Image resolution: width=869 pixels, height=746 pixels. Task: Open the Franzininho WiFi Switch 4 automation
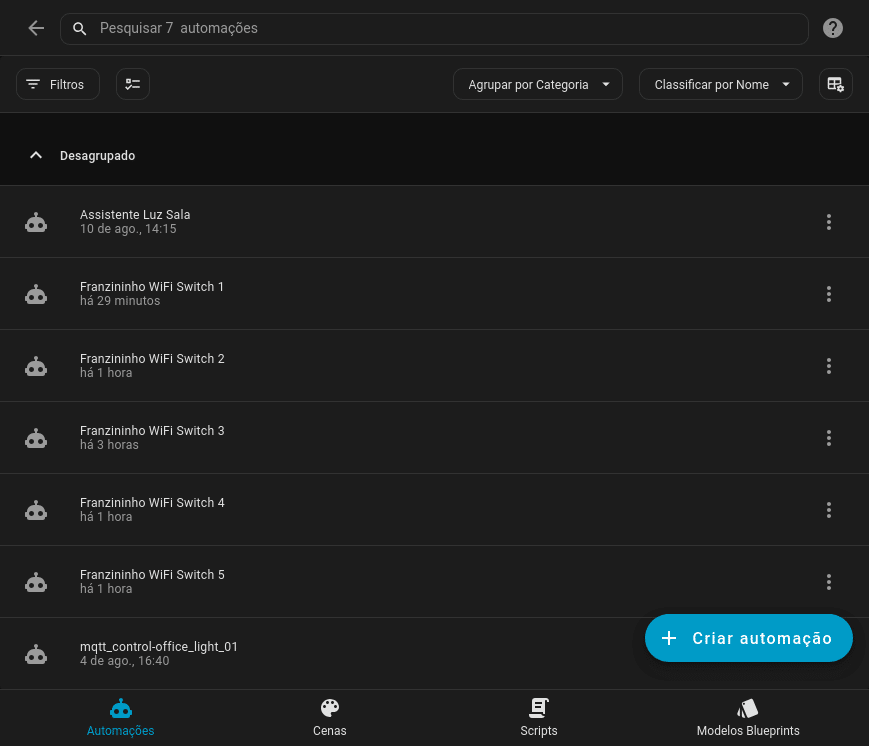pos(152,509)
